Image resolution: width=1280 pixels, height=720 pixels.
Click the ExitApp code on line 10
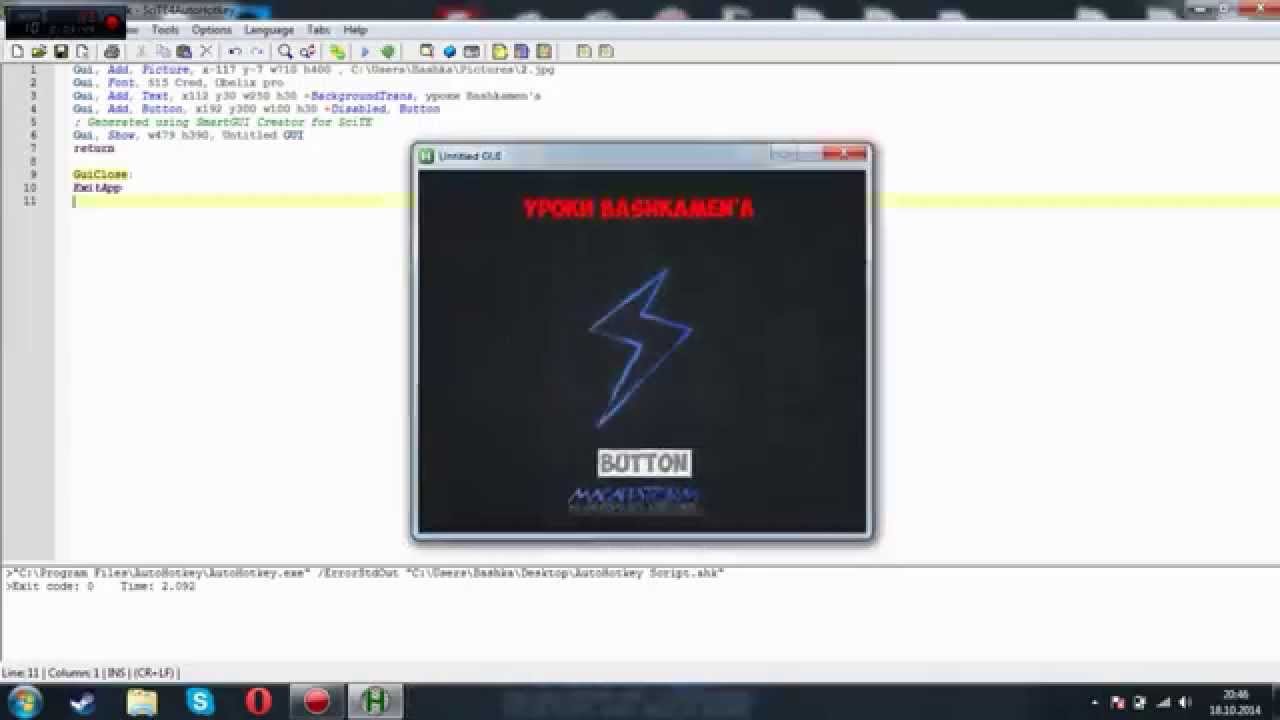(97, 188)
